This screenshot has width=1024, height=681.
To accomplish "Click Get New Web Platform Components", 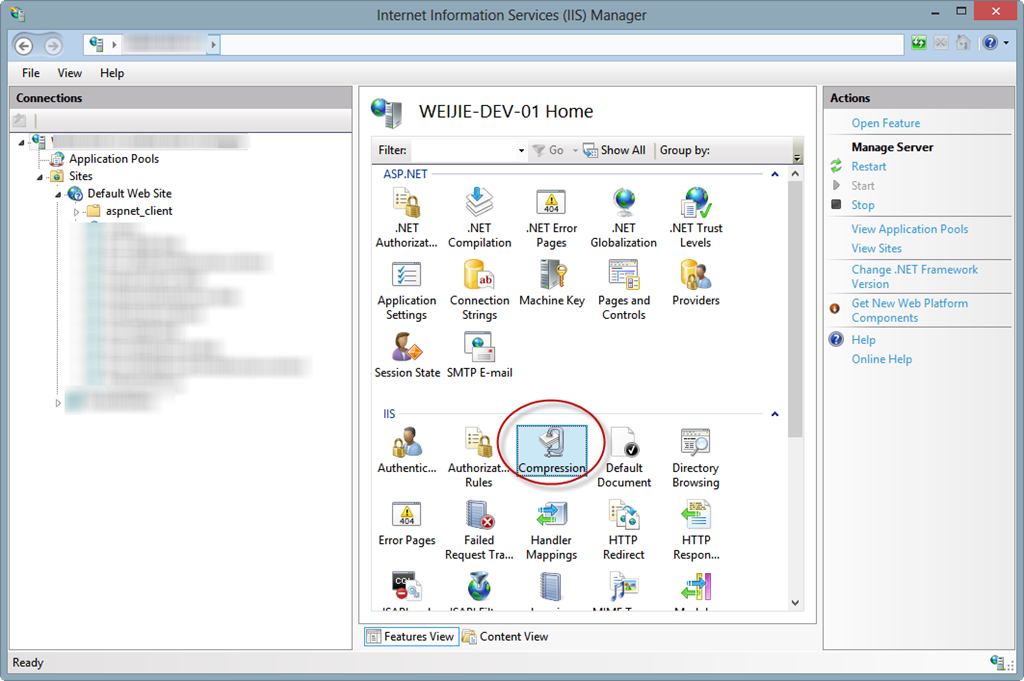I will tap(910, 311).
